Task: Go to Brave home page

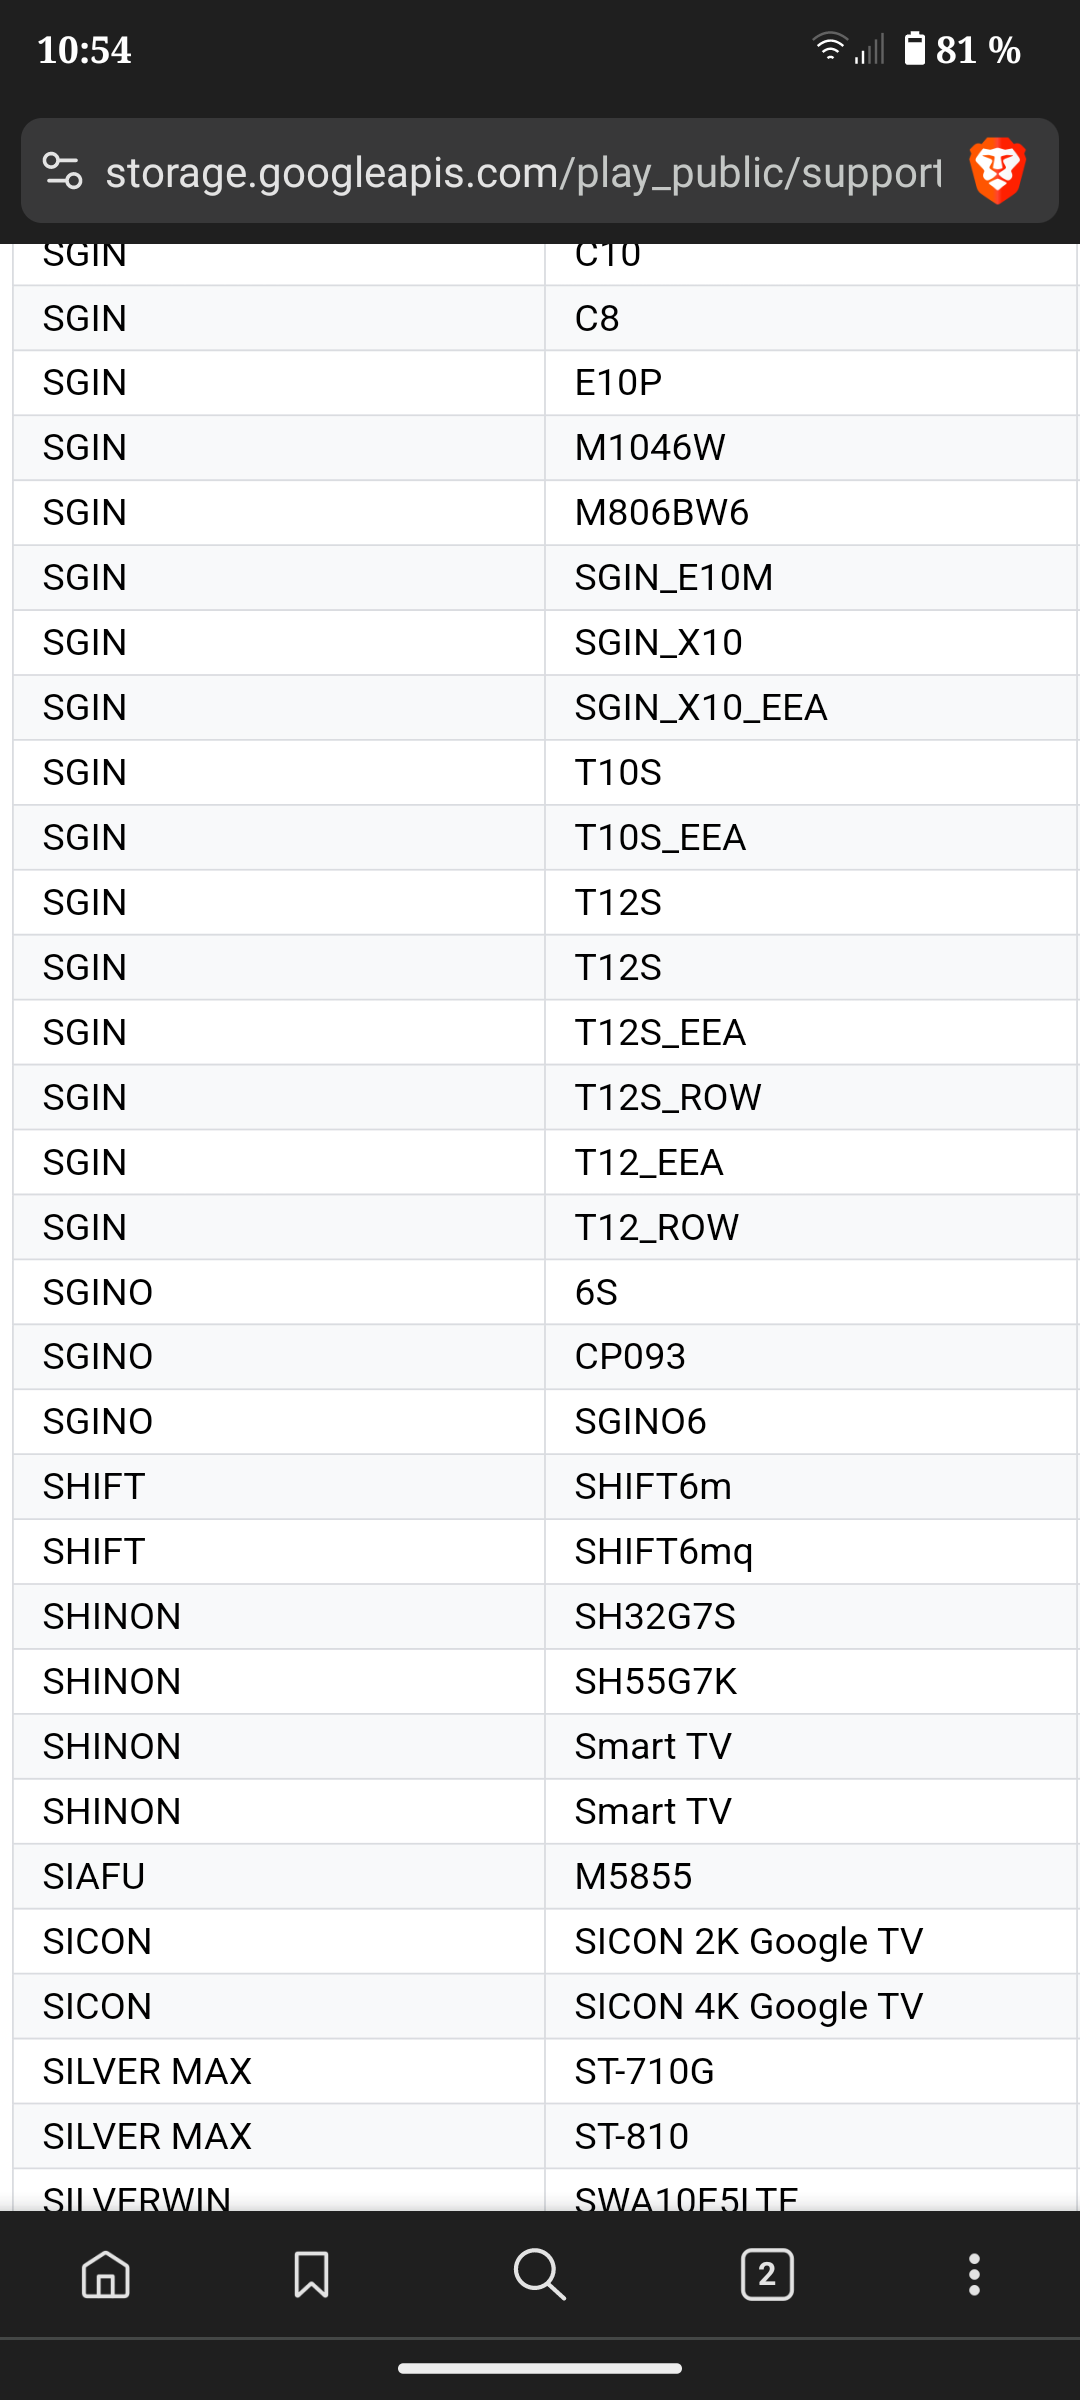Action: coord(106,2275)
